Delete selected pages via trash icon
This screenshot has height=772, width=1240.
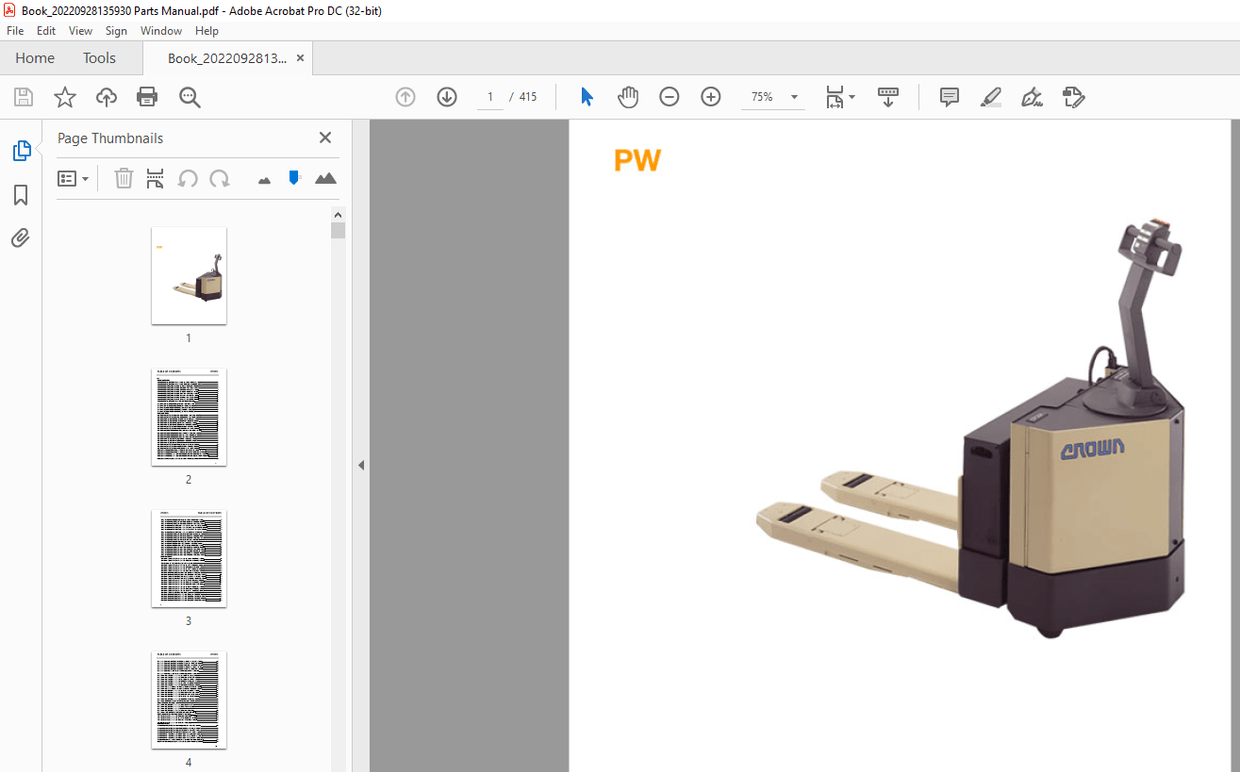pos(123,178)
